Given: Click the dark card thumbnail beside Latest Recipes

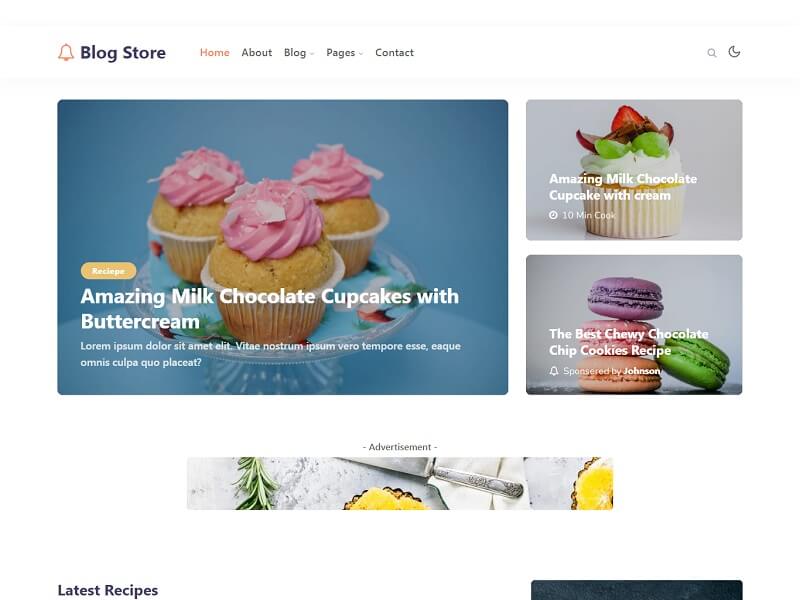Looking at the screenshot, I should pyautogui.click(x=637, y=590).
